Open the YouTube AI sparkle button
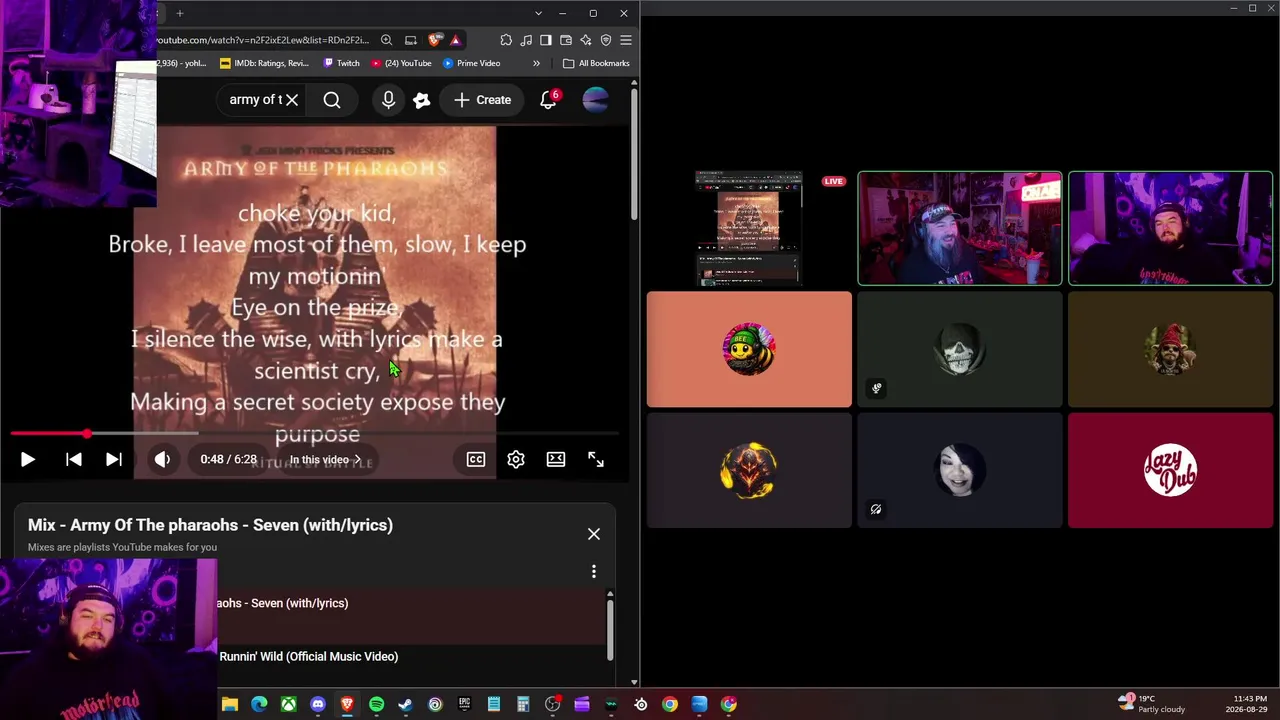The image size is (1280, 720). pyautogui.click(x=422, y=100)
